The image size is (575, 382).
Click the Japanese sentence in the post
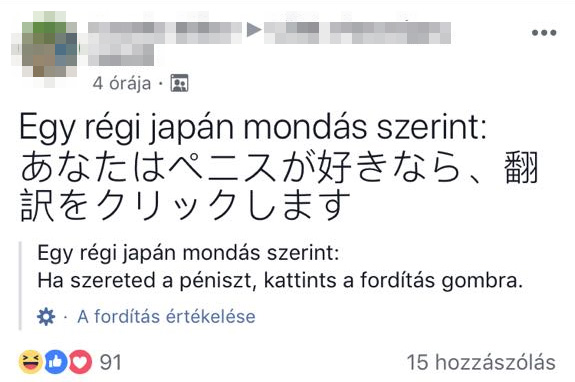click(280, 186)
